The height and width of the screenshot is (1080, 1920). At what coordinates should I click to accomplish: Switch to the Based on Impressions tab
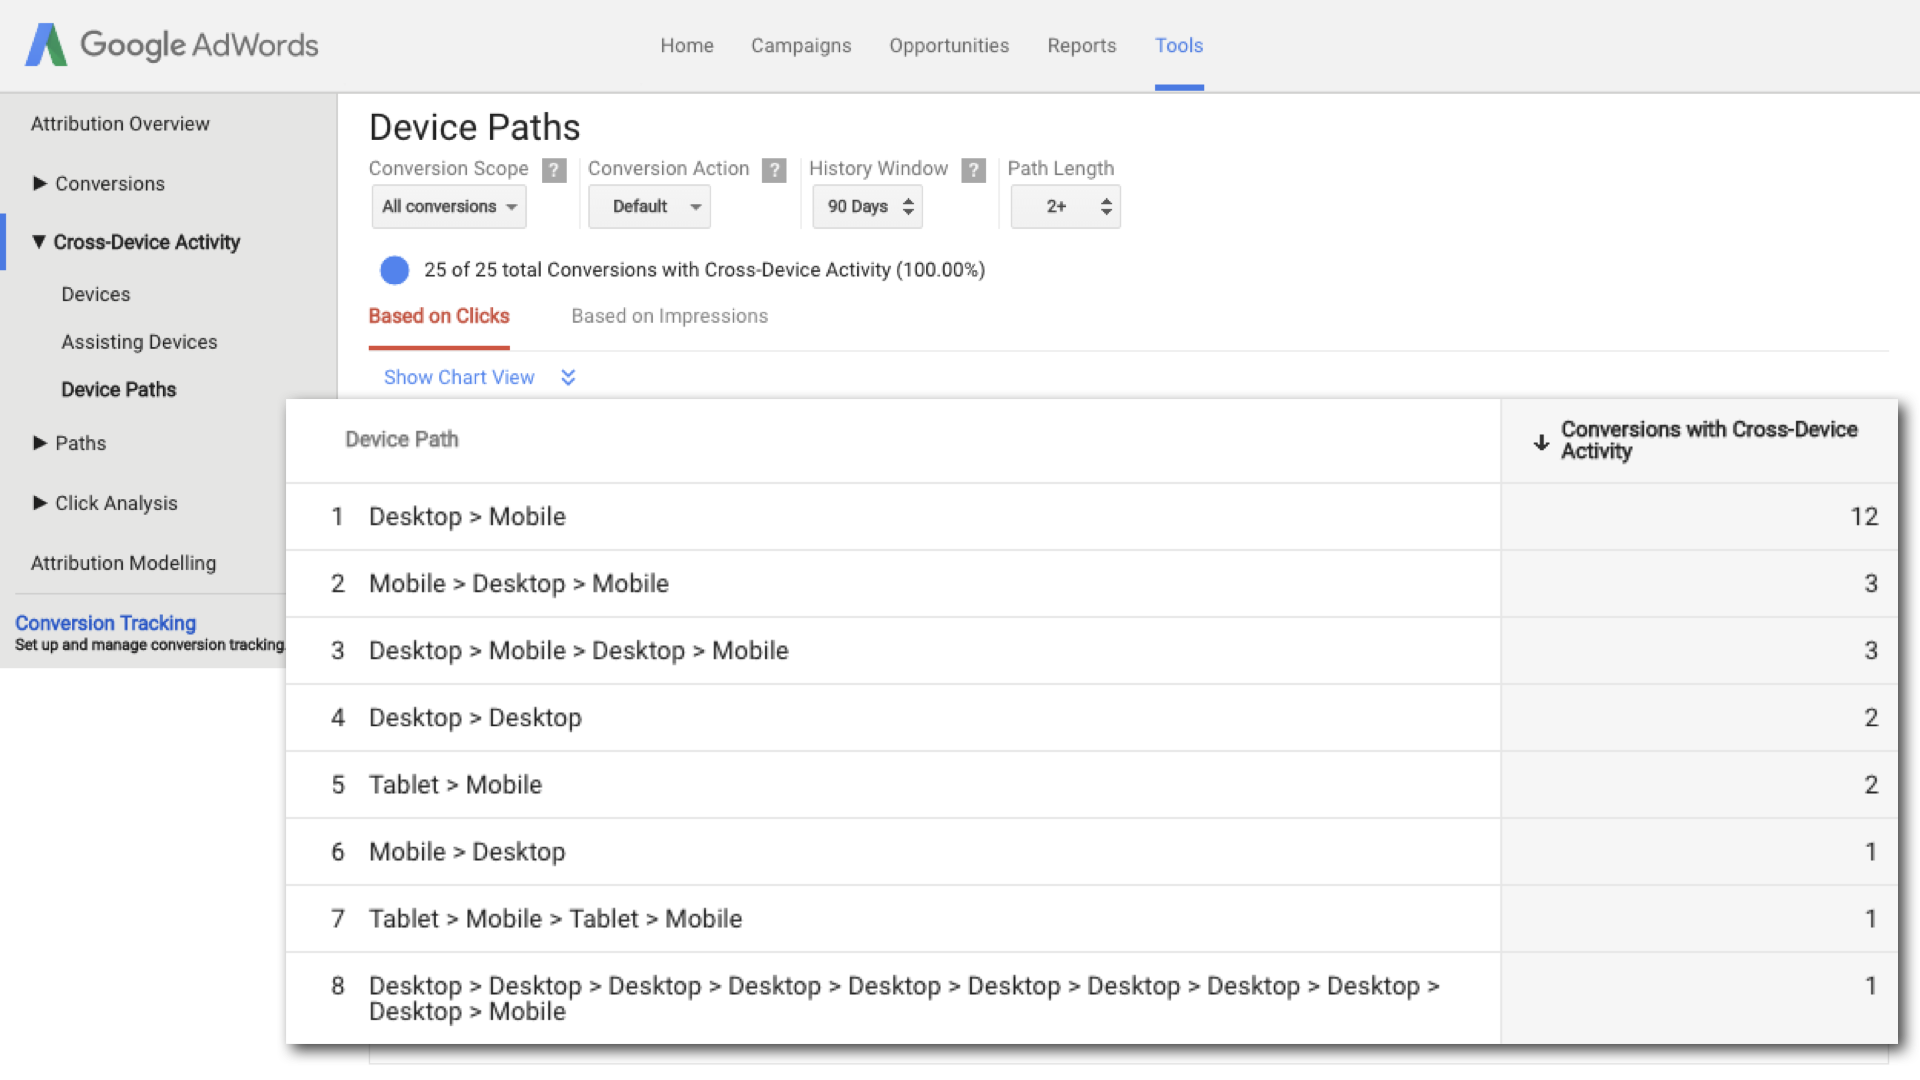669,316
